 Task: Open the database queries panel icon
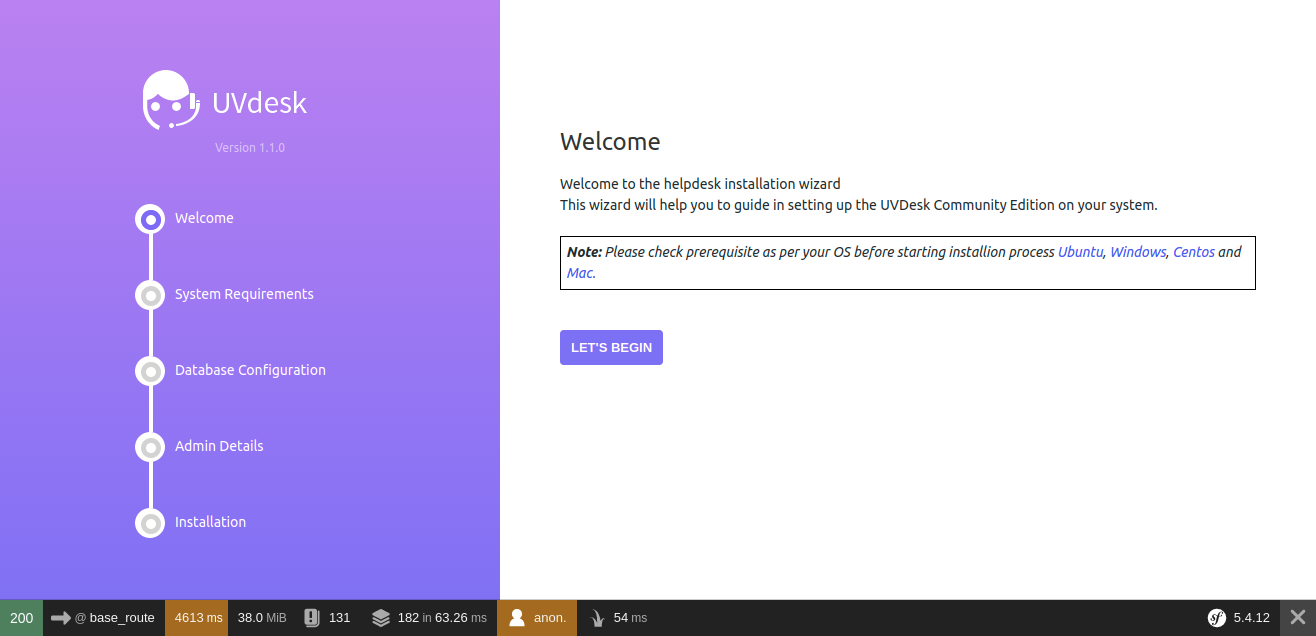coord(381,617)
